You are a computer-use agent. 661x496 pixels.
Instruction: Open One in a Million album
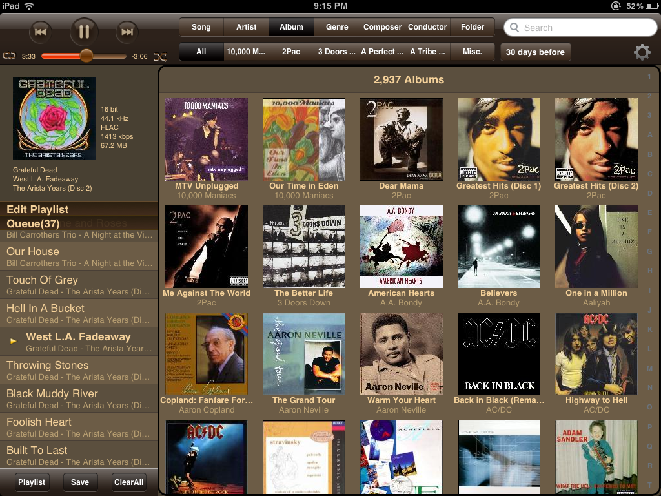tap(596, 247)
